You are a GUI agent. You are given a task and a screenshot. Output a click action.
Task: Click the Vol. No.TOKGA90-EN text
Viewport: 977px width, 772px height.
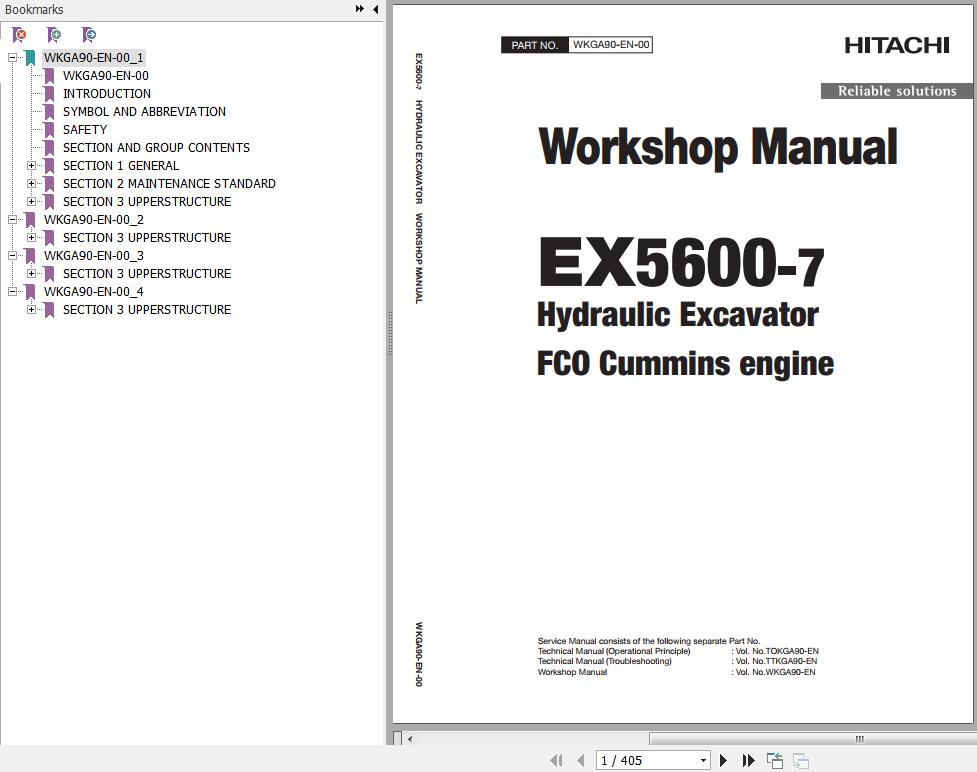point(777,651)
